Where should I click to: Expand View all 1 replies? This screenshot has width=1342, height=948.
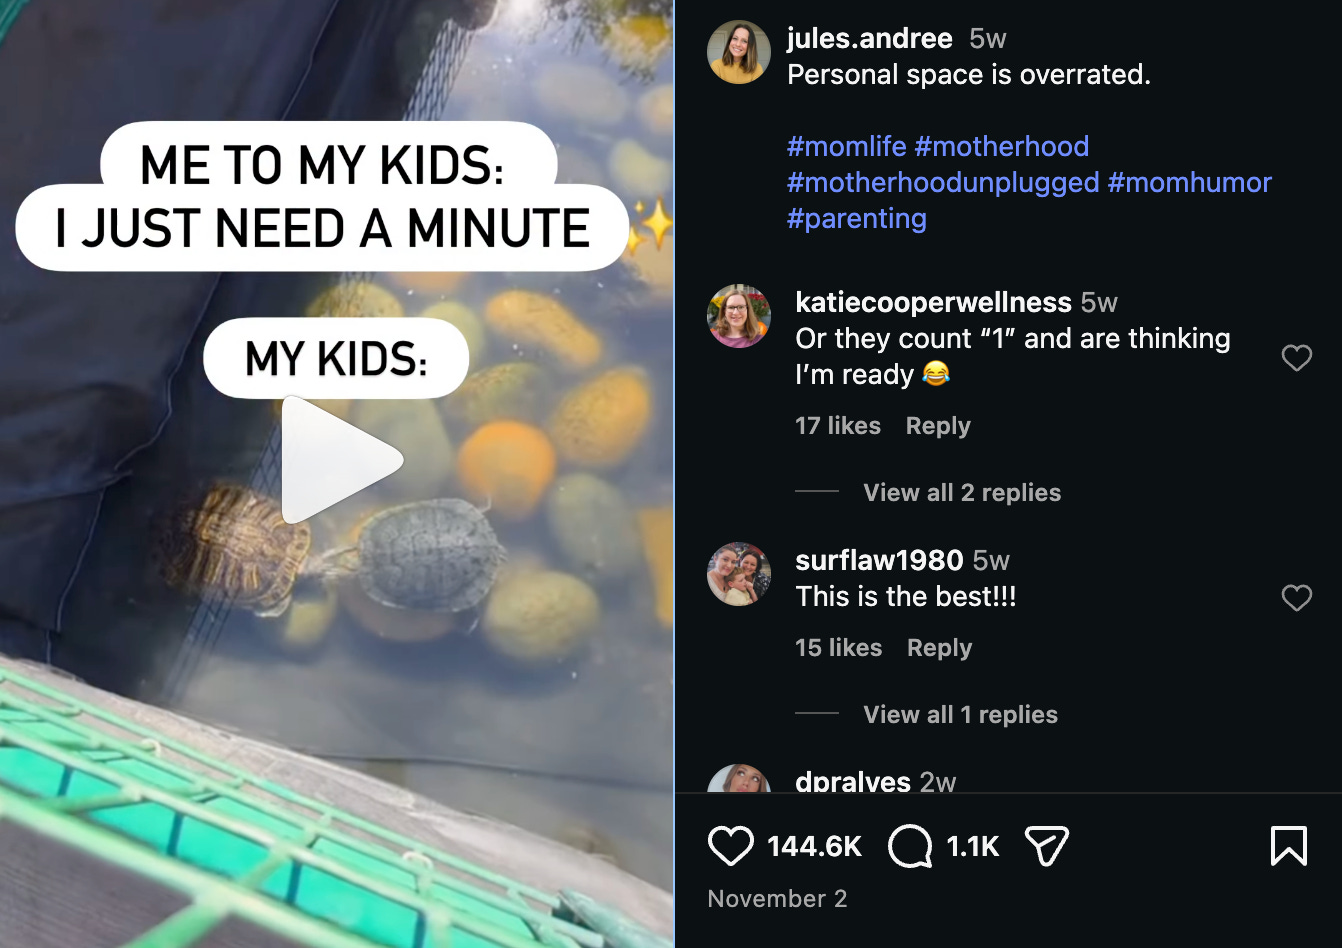960,714
